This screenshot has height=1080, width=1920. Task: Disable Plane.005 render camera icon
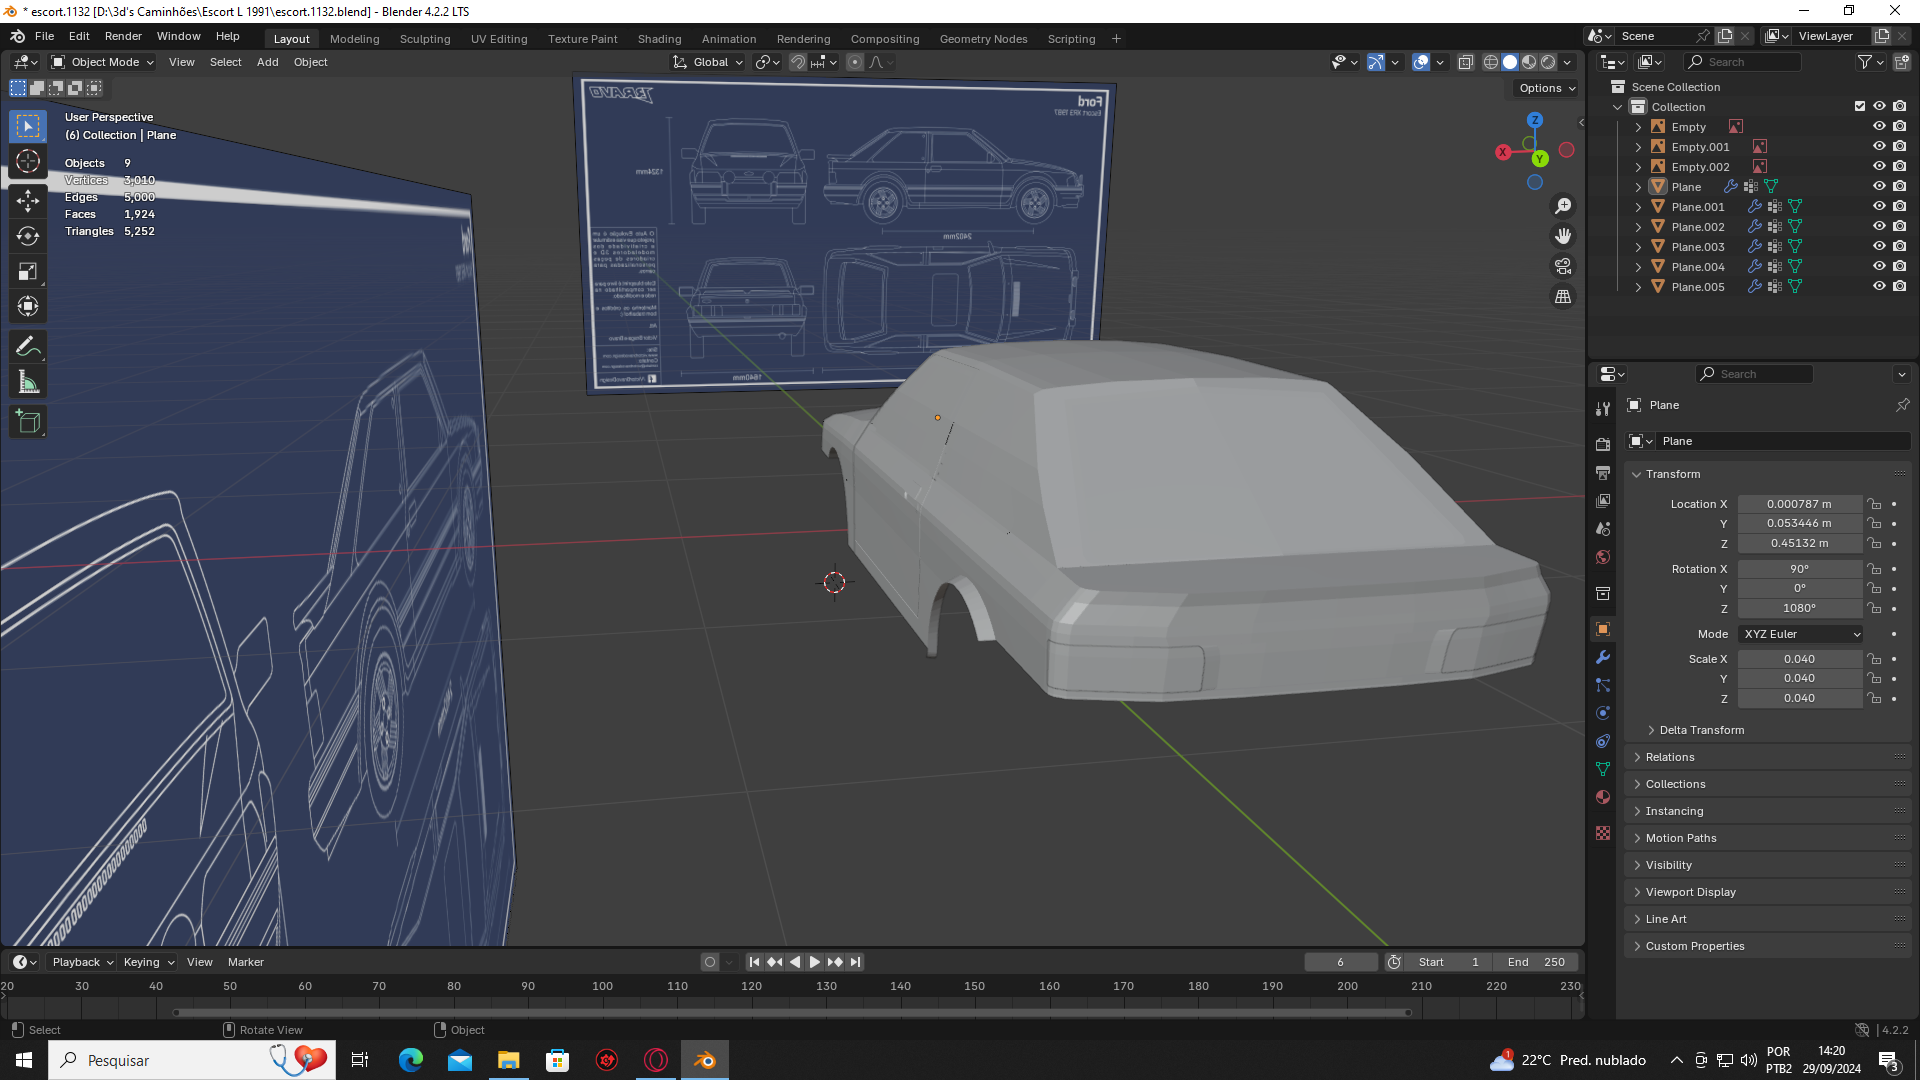point(1899,286)
